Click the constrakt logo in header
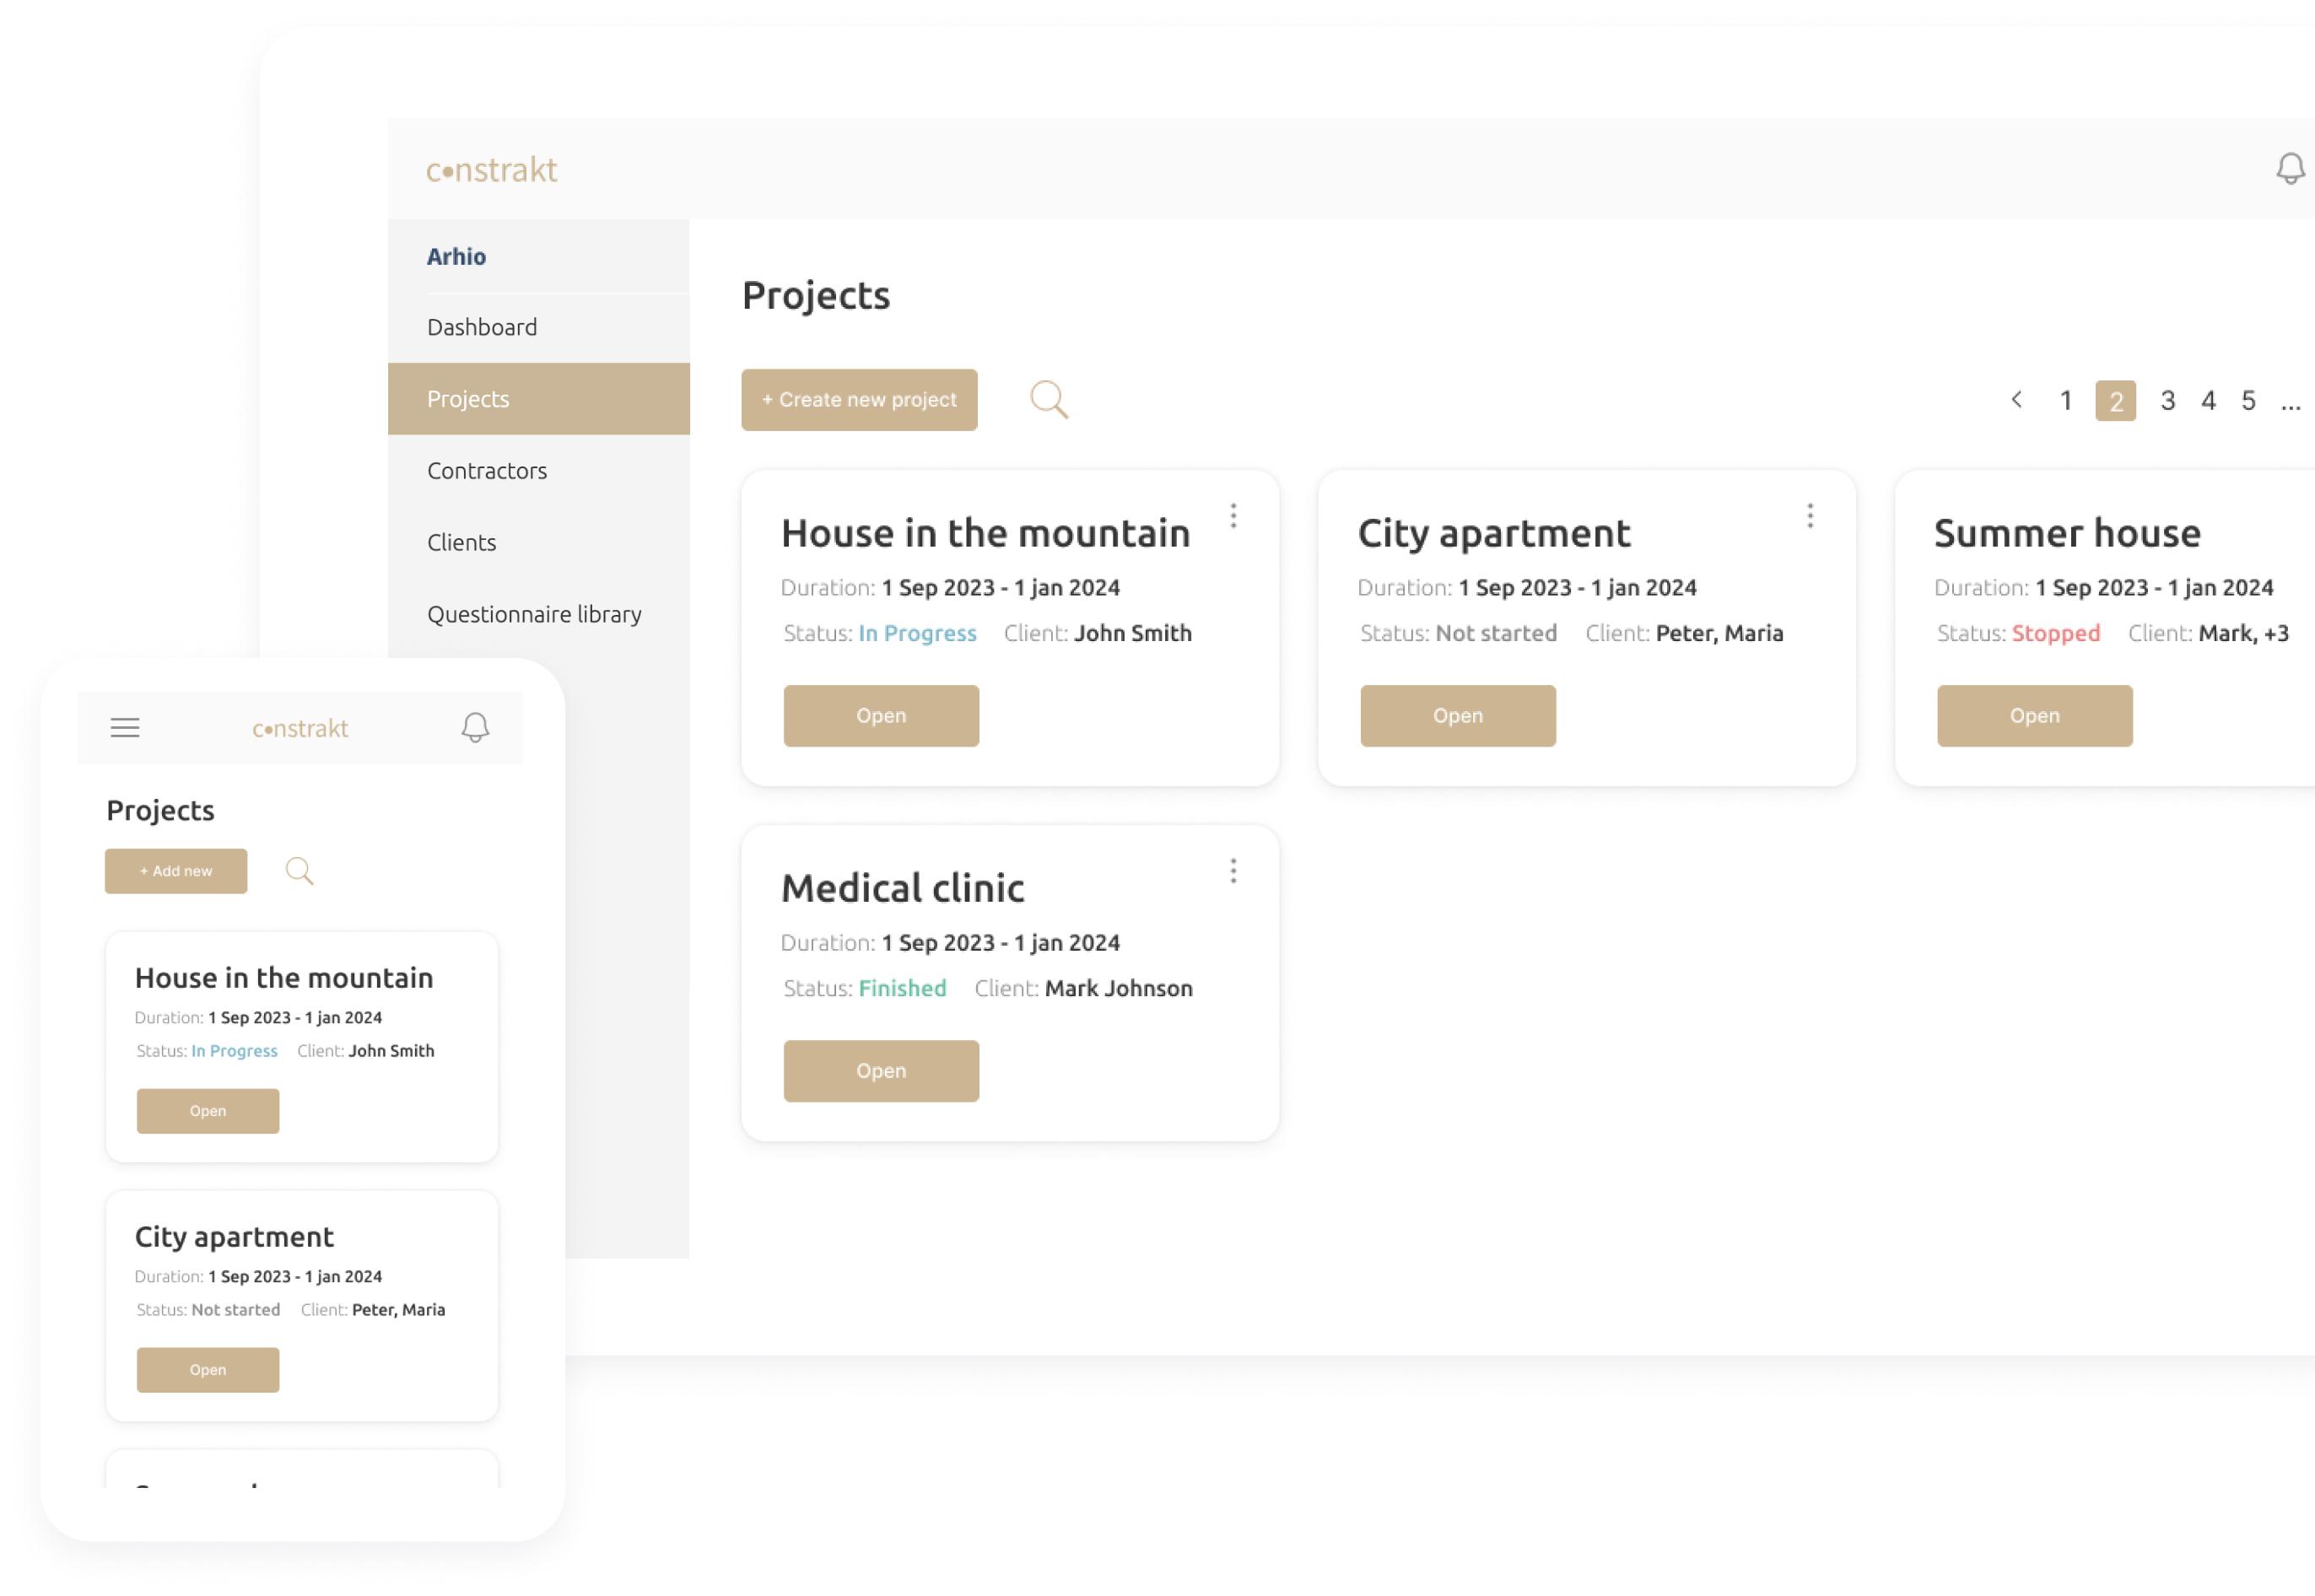Image resolution: width=2315 pixels, height=1596 pixels. tap(492, 170)
